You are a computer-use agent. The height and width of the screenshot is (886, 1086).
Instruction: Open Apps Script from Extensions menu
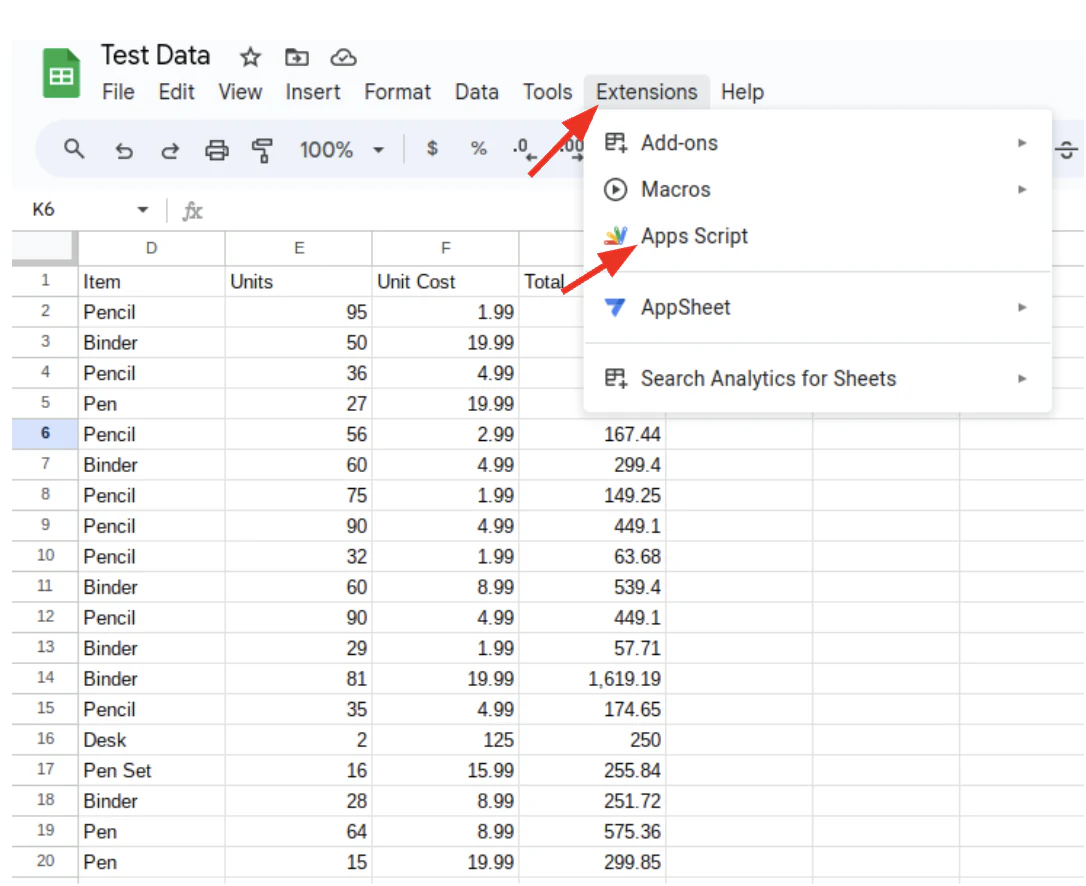tap(818, 236)
